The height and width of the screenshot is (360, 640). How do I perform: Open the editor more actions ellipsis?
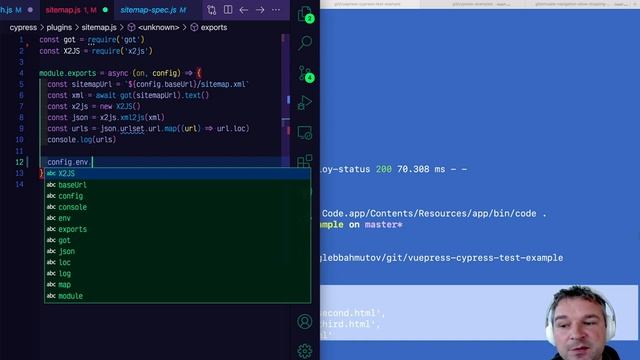coord(276,10)
